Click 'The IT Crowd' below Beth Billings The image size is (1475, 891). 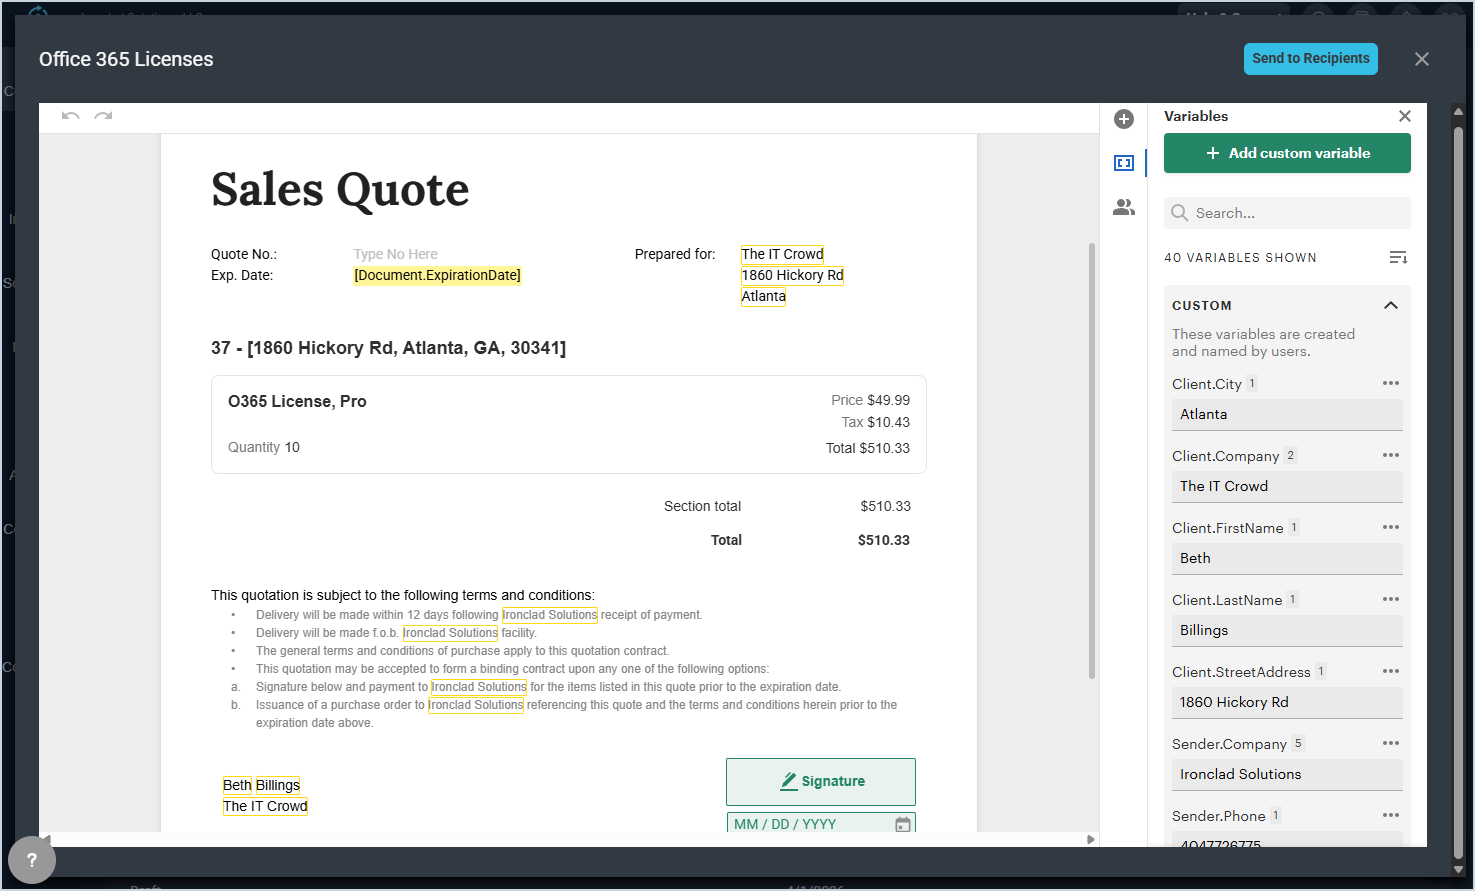pos(265,806)
